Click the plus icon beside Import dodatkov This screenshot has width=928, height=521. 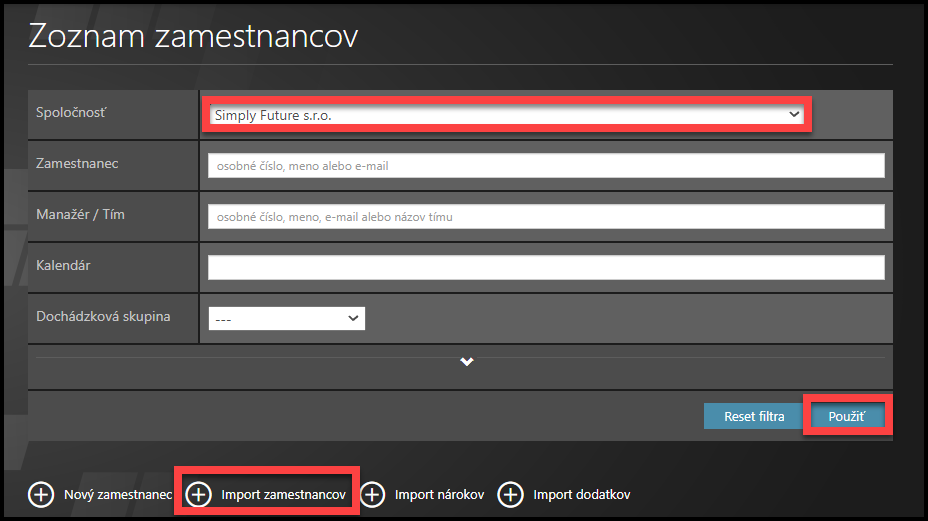pos(511,495)
